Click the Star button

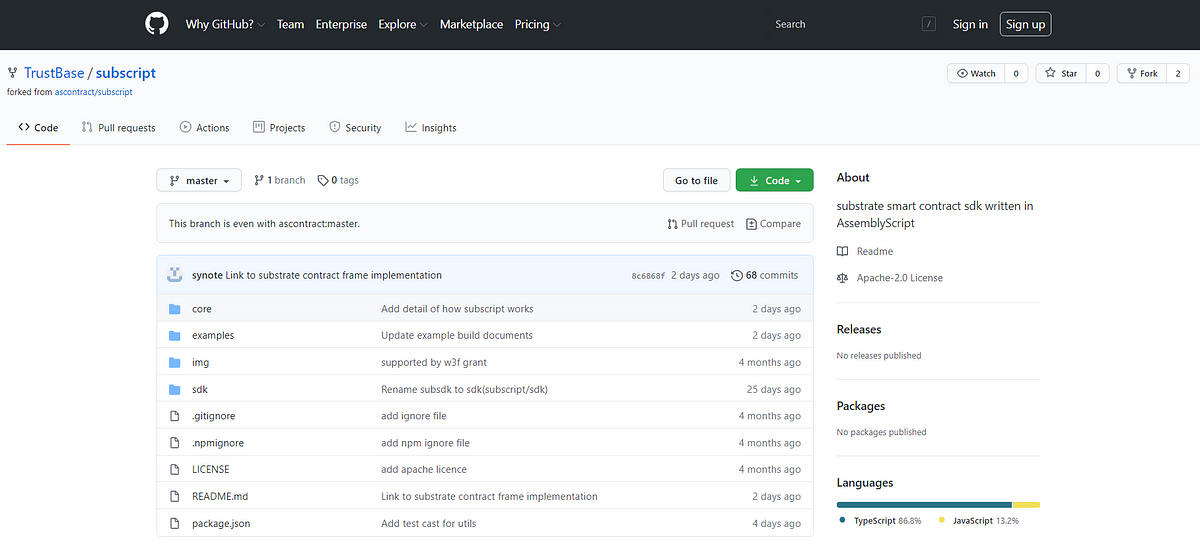1060,73
